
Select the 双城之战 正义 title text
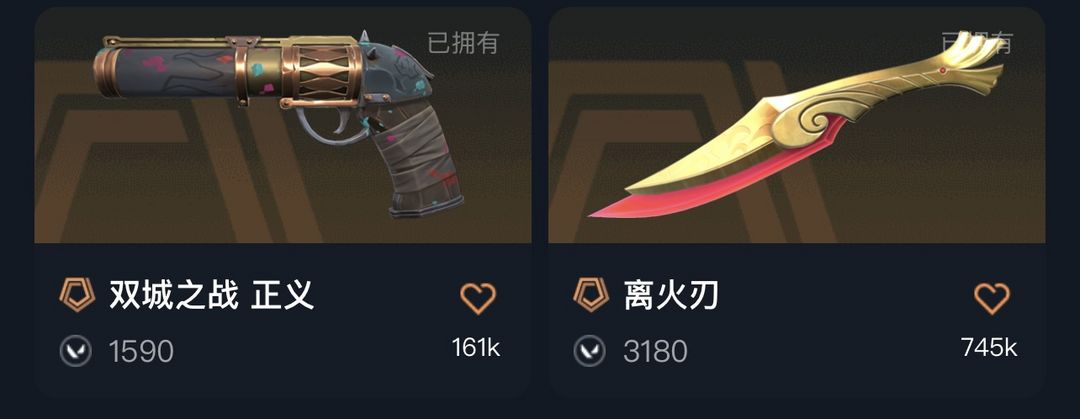tap(211, 296)
